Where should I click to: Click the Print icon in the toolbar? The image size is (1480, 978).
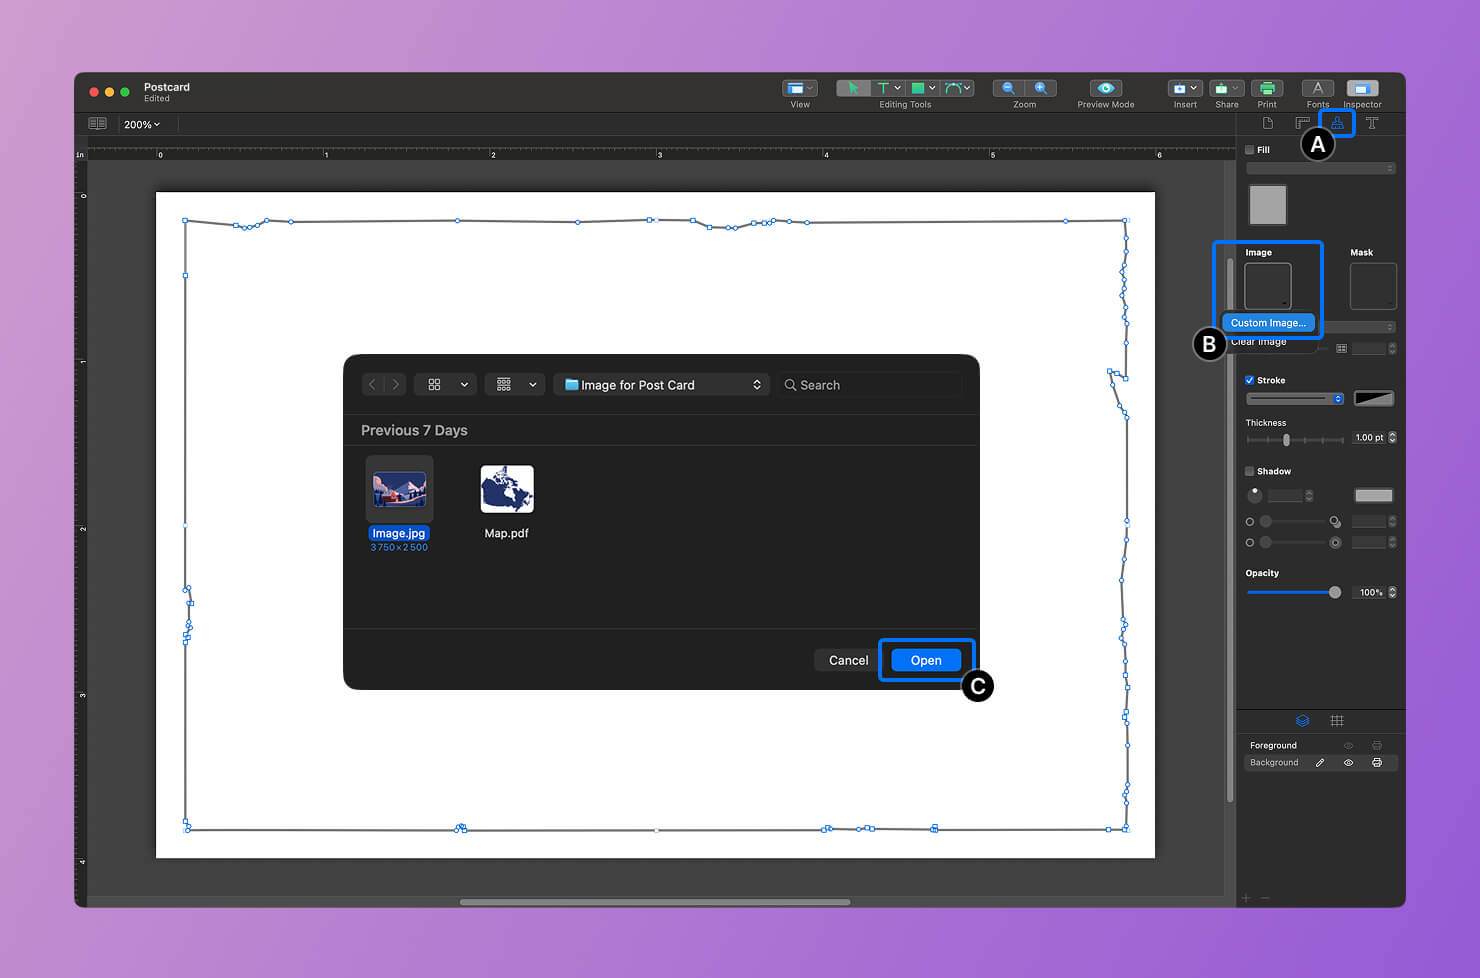point(1267,89)
